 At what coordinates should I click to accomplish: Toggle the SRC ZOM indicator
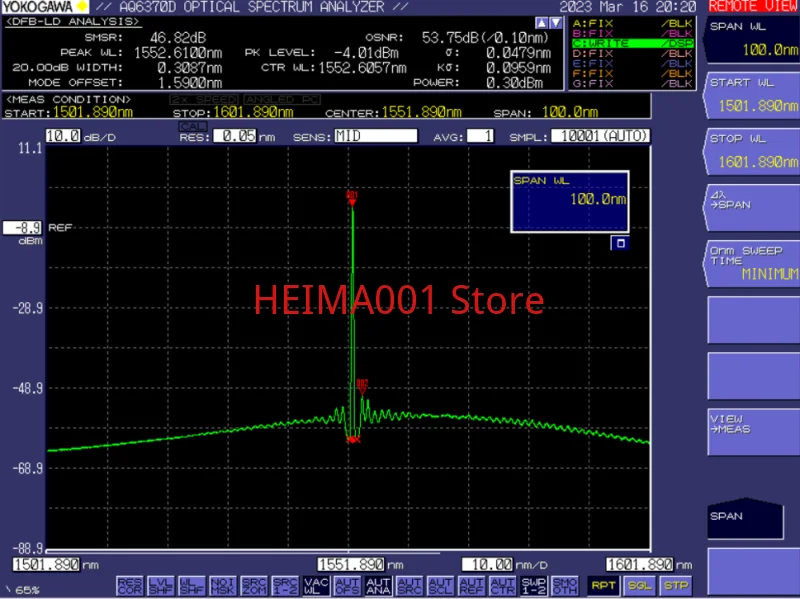click(254, 585)
